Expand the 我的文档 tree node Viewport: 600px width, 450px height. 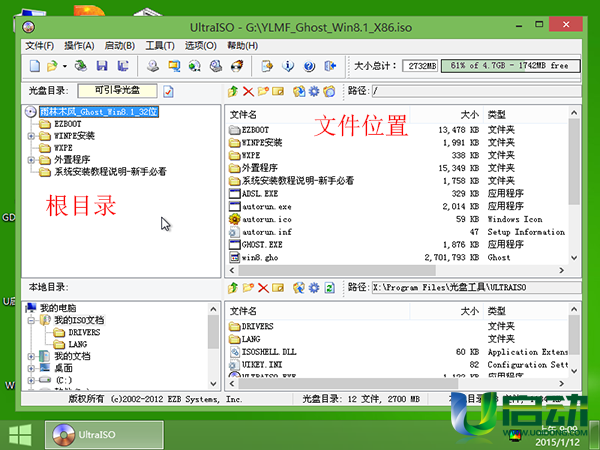coord(31,356)
